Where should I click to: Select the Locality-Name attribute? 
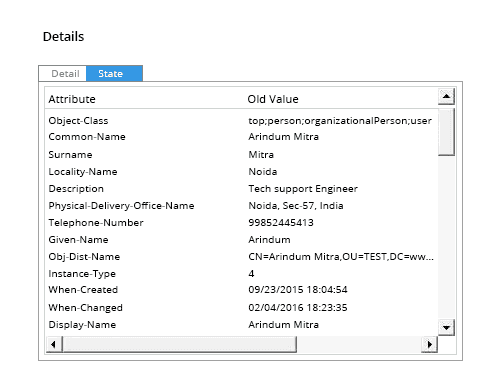coord(83,172)
